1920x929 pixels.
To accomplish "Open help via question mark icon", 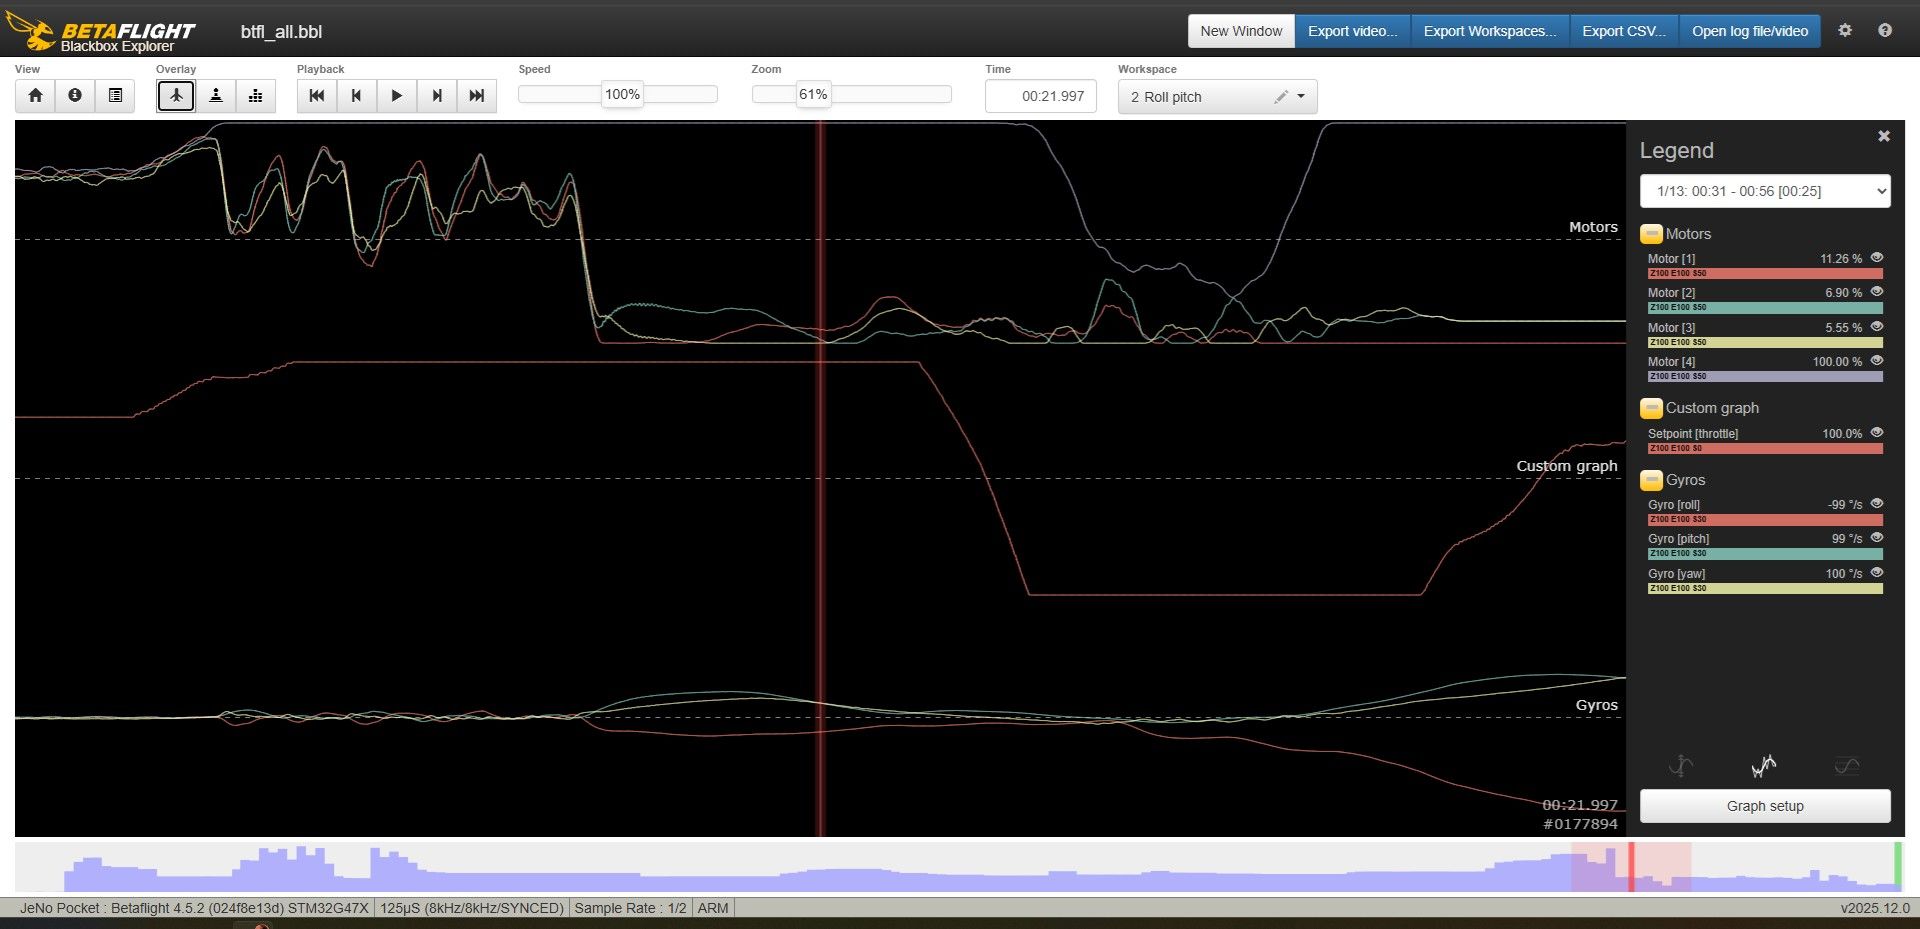I will (x=1885, y=31).
